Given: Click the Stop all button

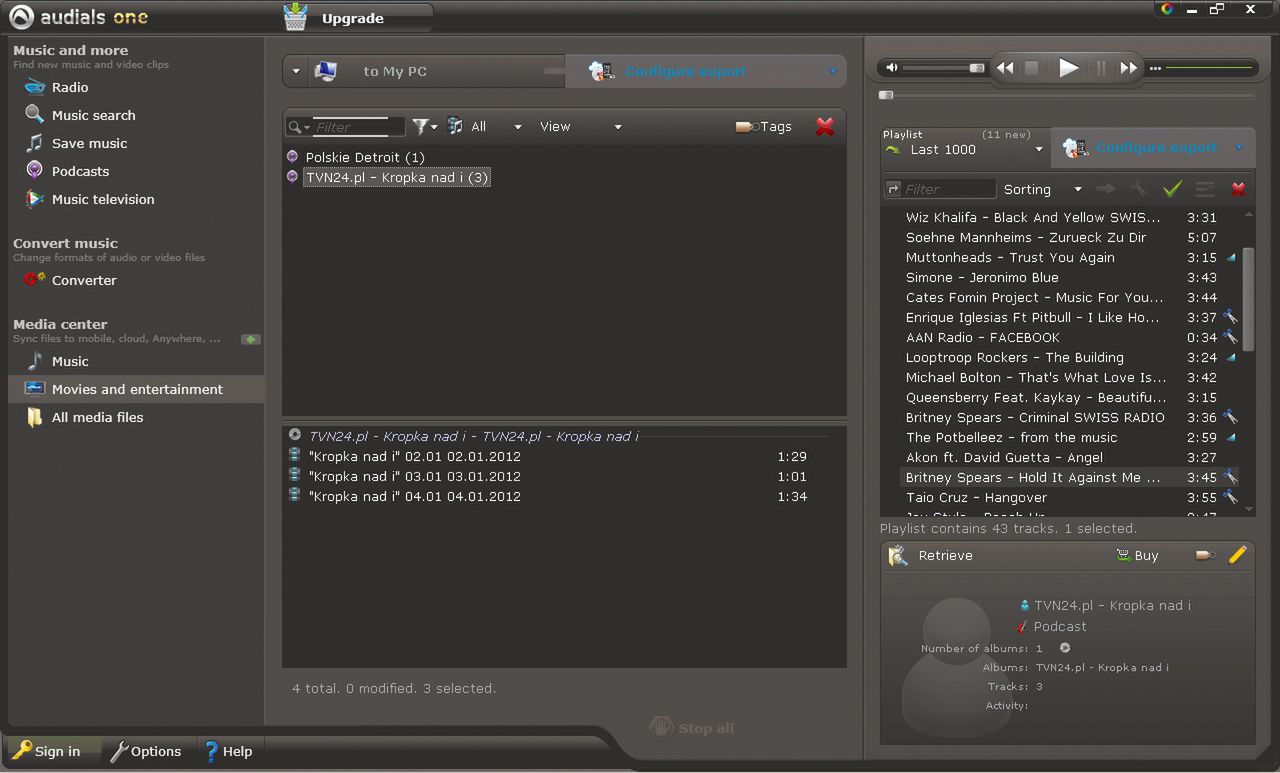Looking at the screenshot, I should point(691,727).
